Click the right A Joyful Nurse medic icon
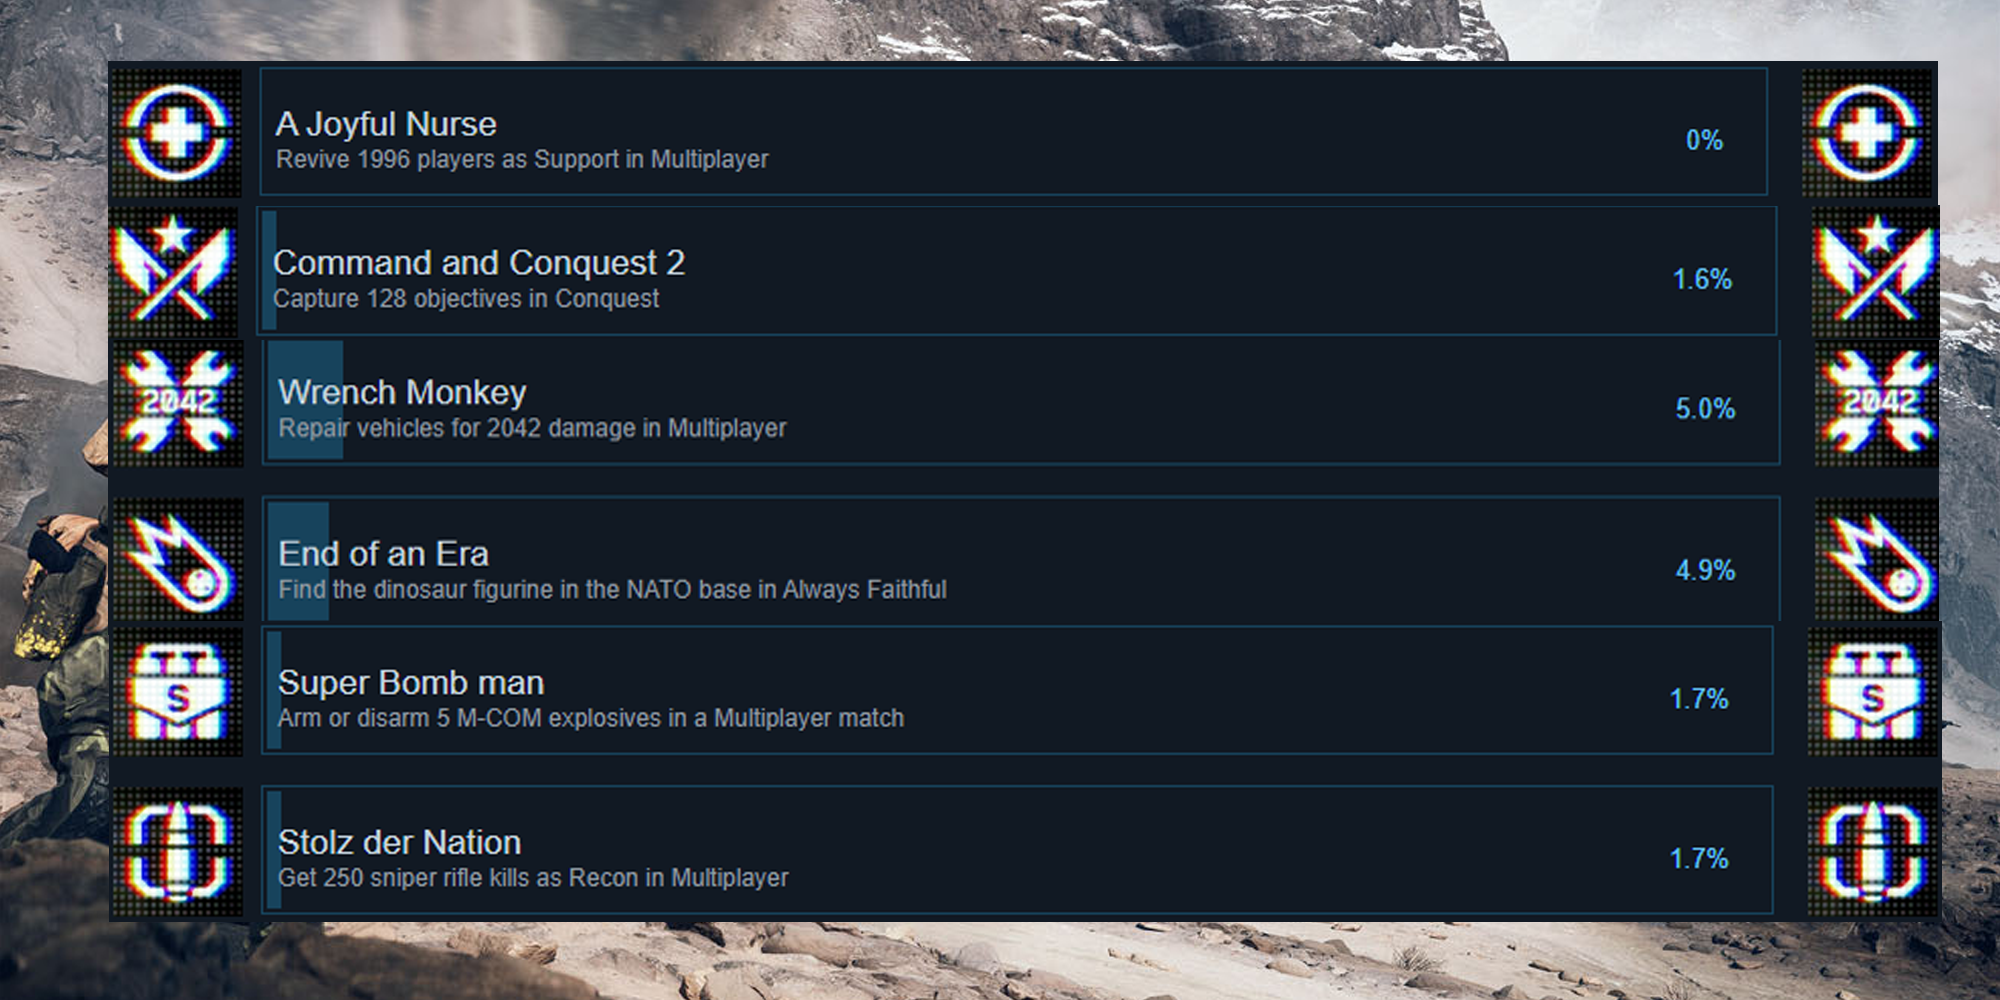2000x1000 pixels. click(x=1866, y=133)
